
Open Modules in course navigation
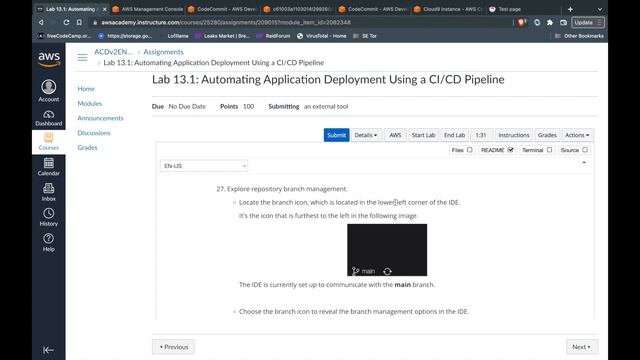pos(90,103)
